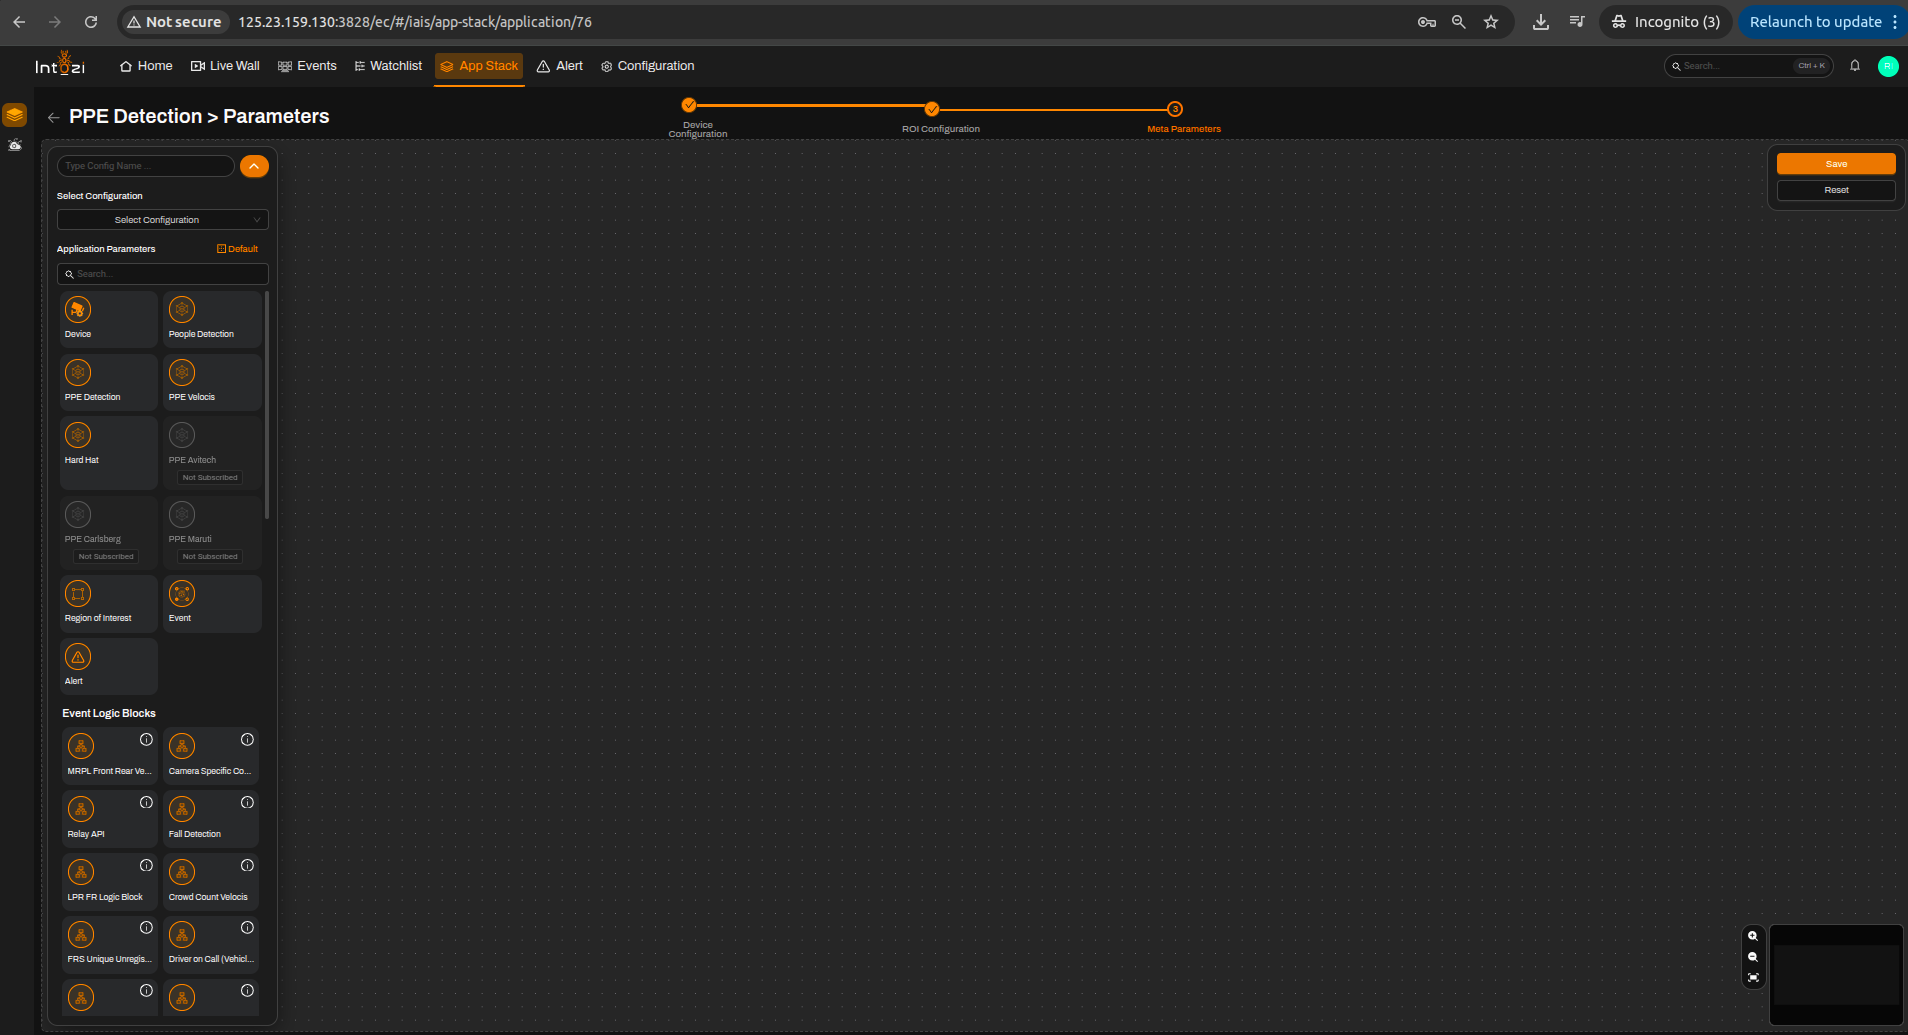
Task: Click the canvas minimap preview
Action: click(x=1836, y=975)
